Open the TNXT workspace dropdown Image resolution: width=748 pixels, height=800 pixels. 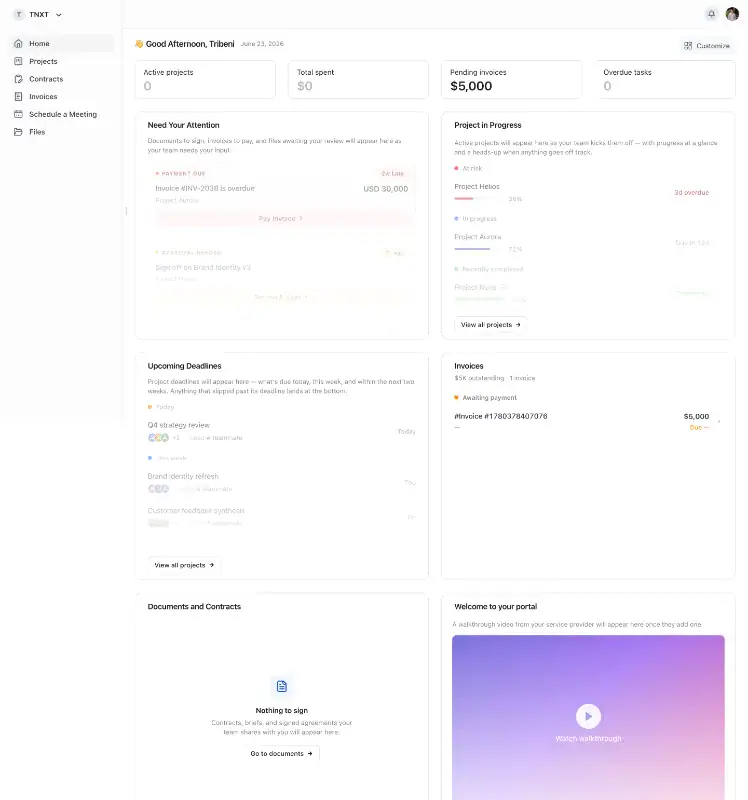point(38,15)
